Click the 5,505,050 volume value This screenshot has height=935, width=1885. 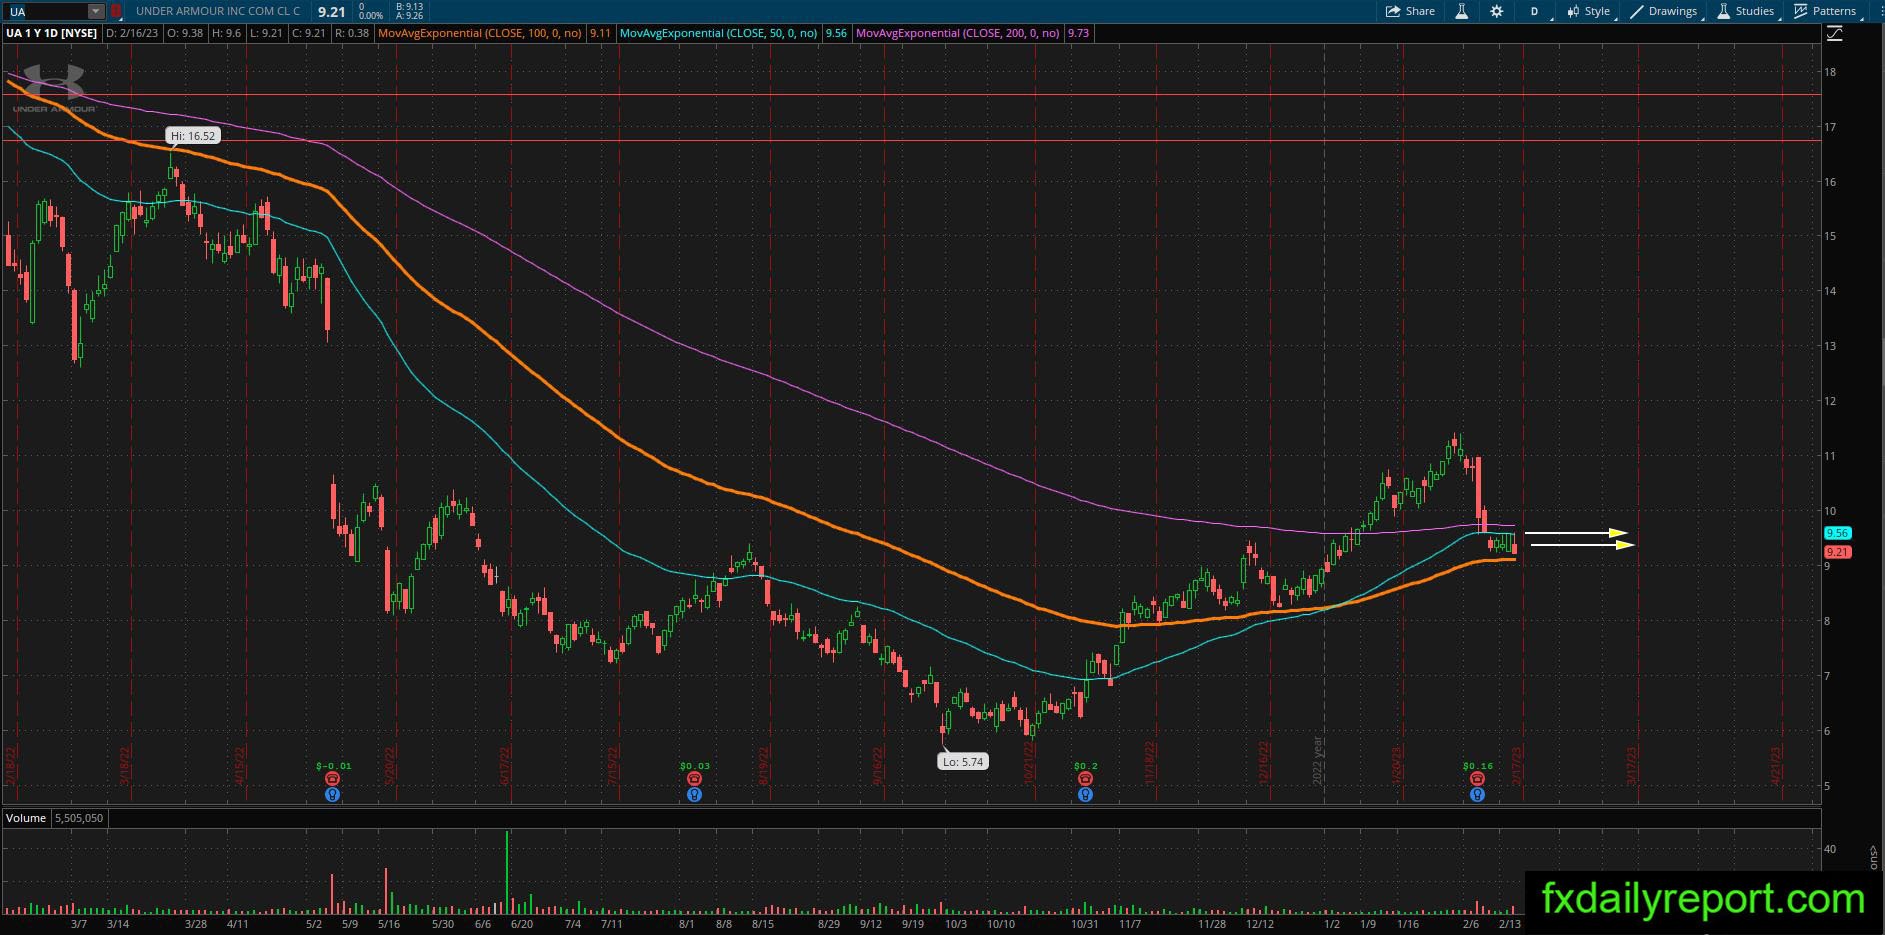79,818
